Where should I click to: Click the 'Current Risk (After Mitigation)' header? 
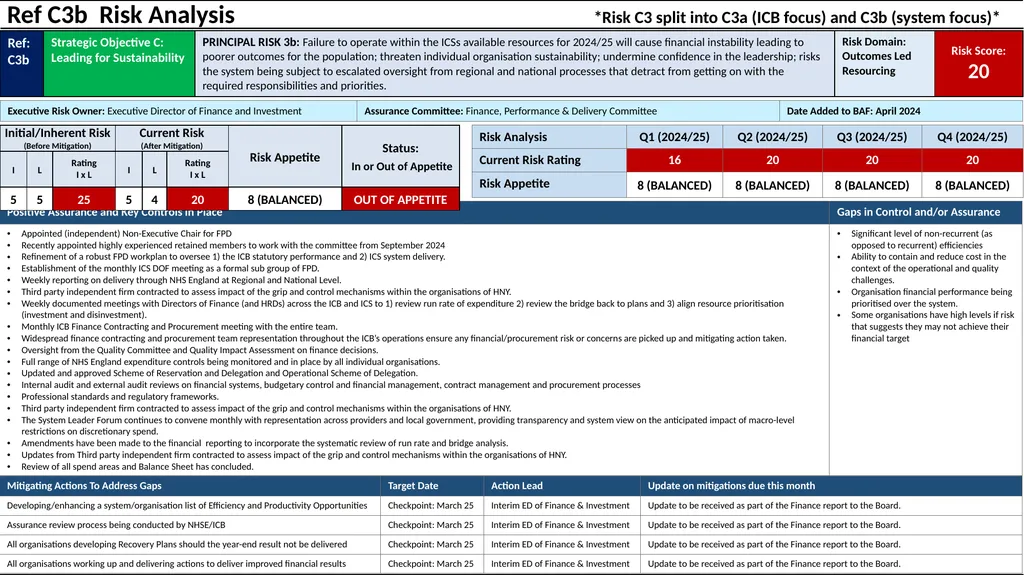(x=172, y=138)
